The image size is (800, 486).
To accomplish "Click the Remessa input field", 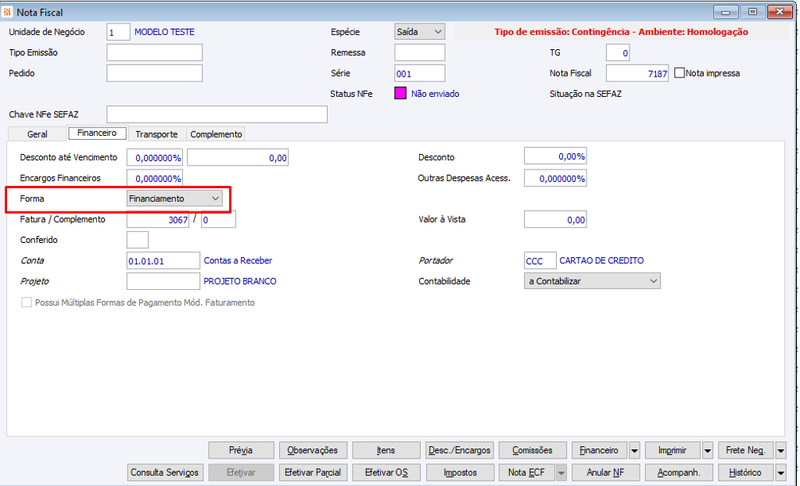I will click(419, 53).
